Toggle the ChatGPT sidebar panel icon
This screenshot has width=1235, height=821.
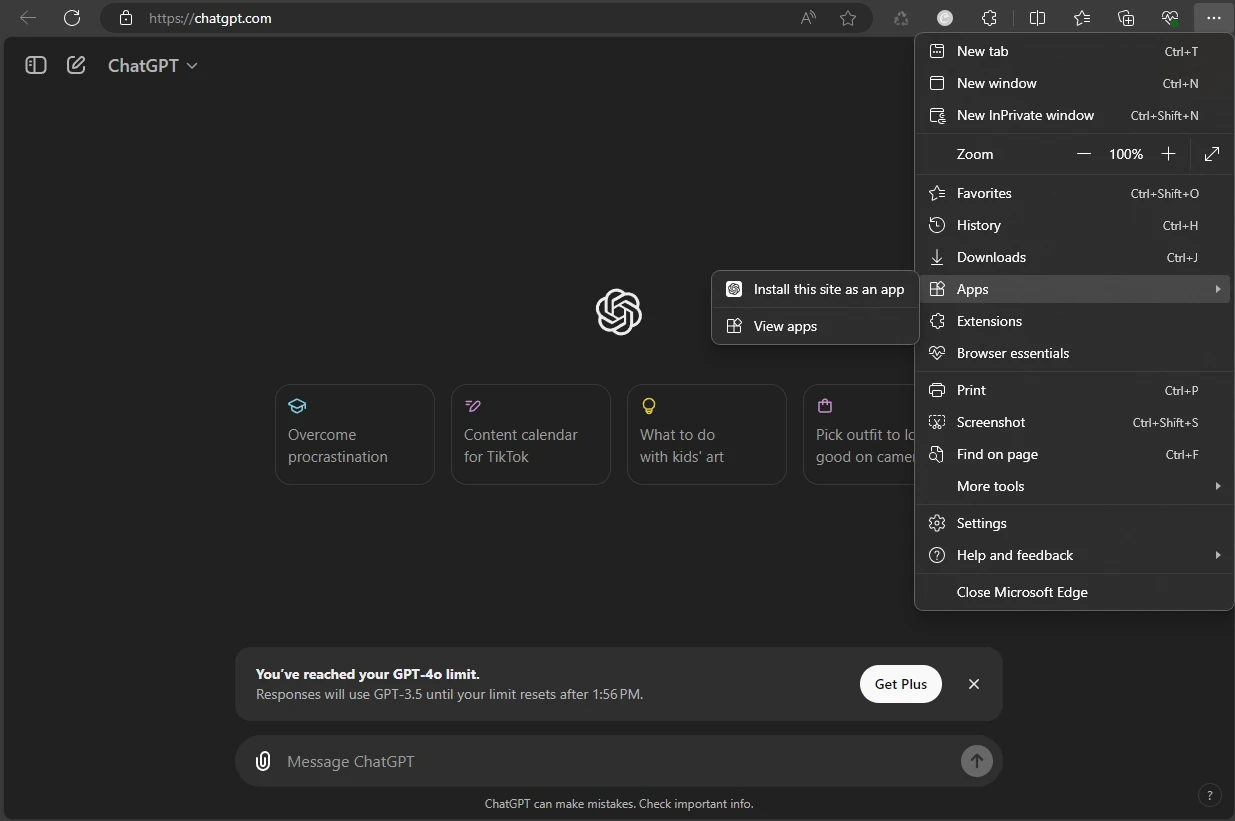point(36,65)
